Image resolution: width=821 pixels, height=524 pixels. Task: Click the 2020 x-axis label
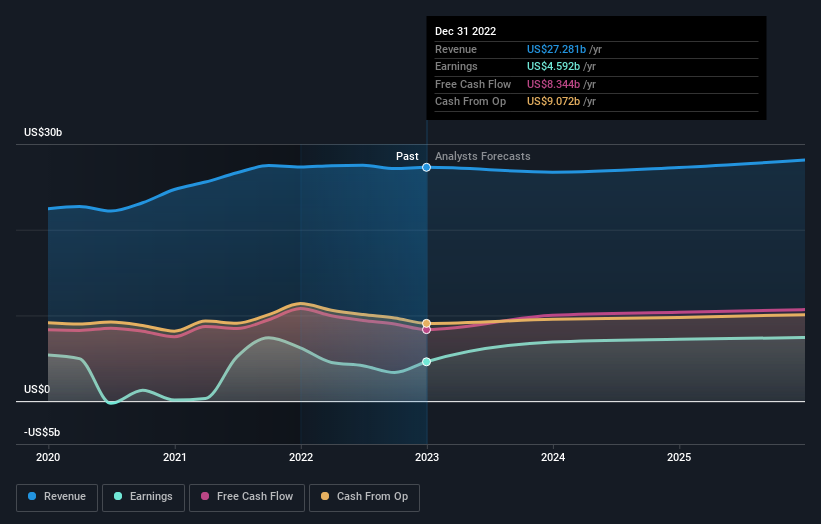click(48, 457)
